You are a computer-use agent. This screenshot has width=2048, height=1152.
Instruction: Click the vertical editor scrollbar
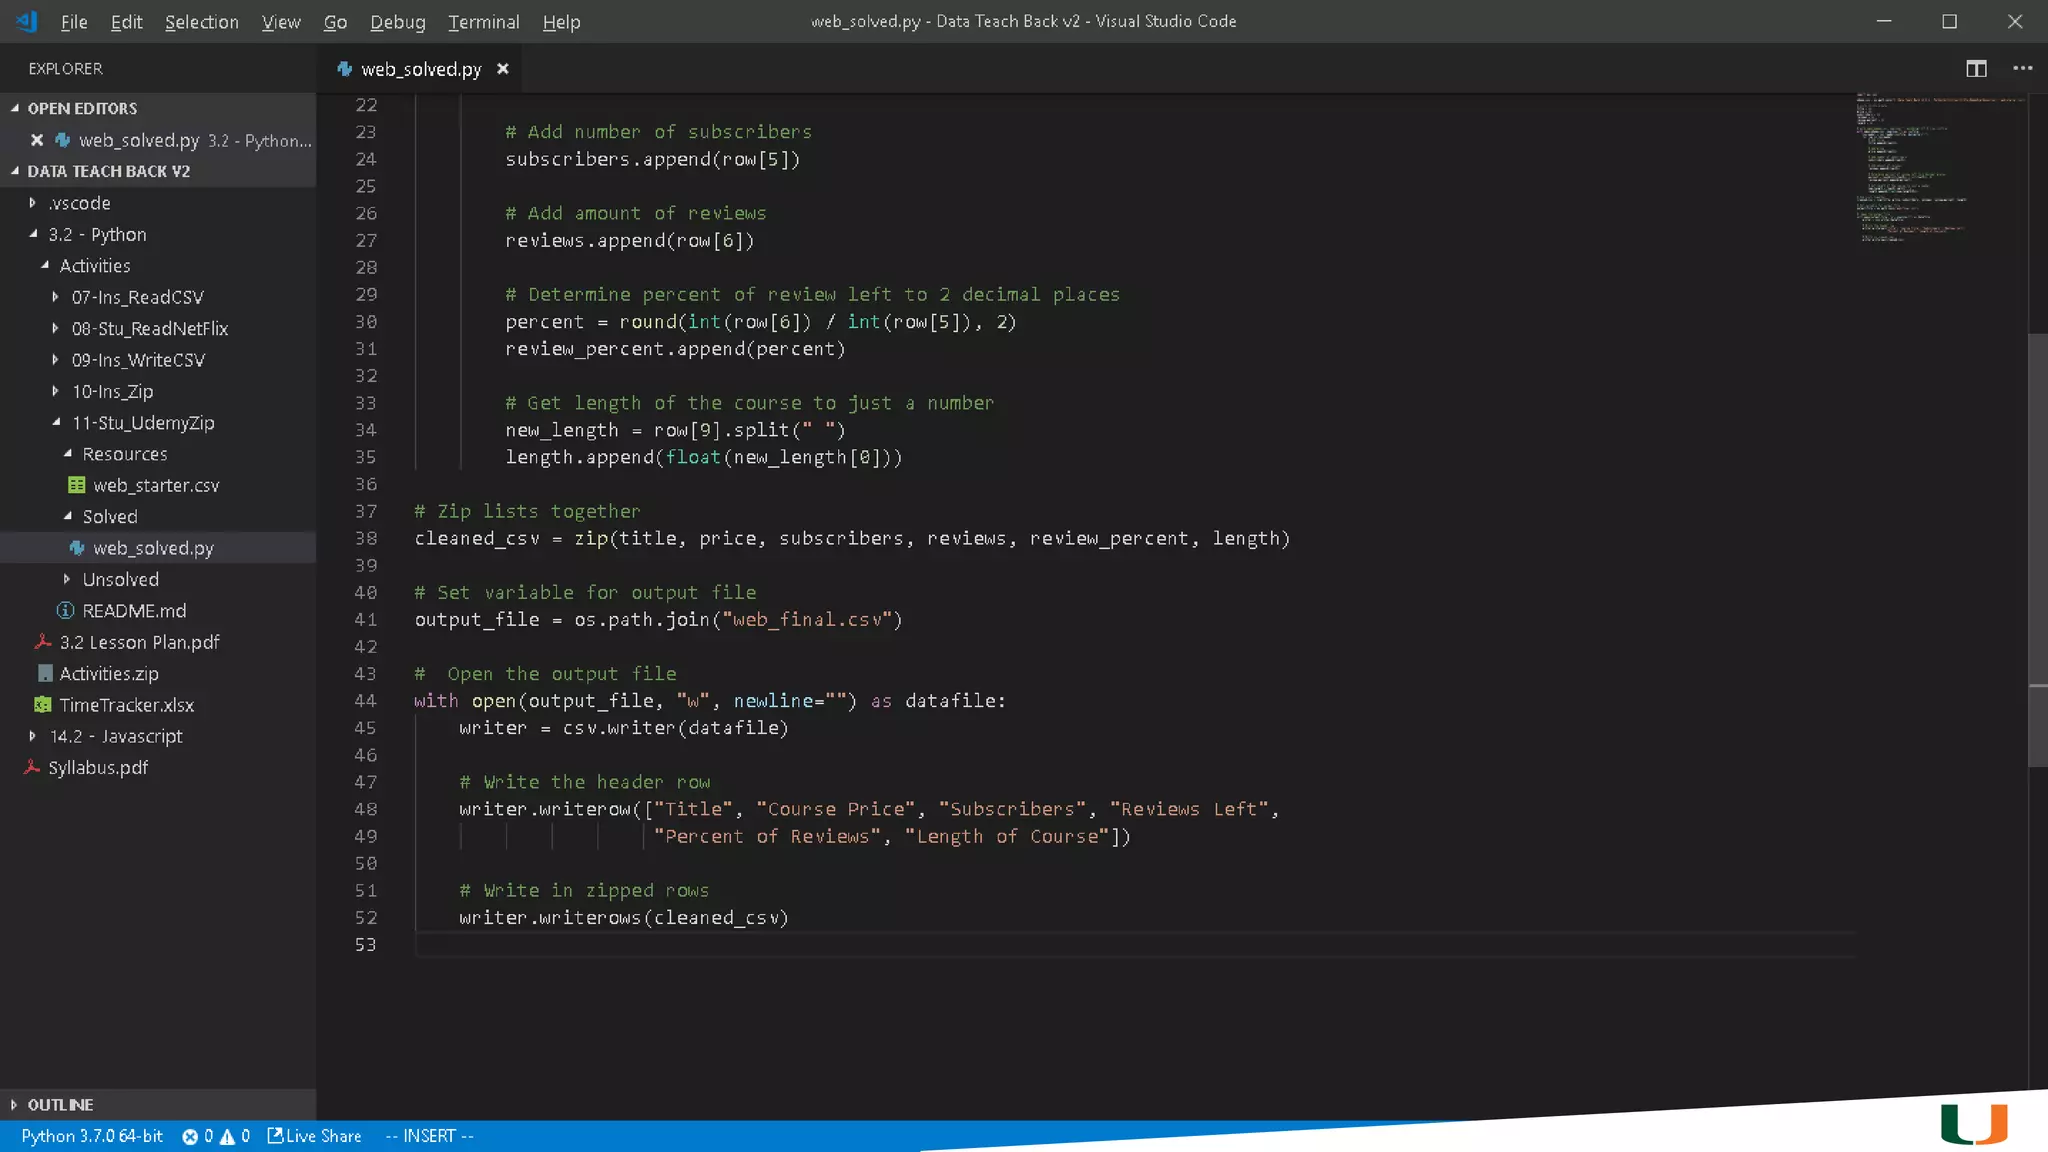click(2037, 550)
